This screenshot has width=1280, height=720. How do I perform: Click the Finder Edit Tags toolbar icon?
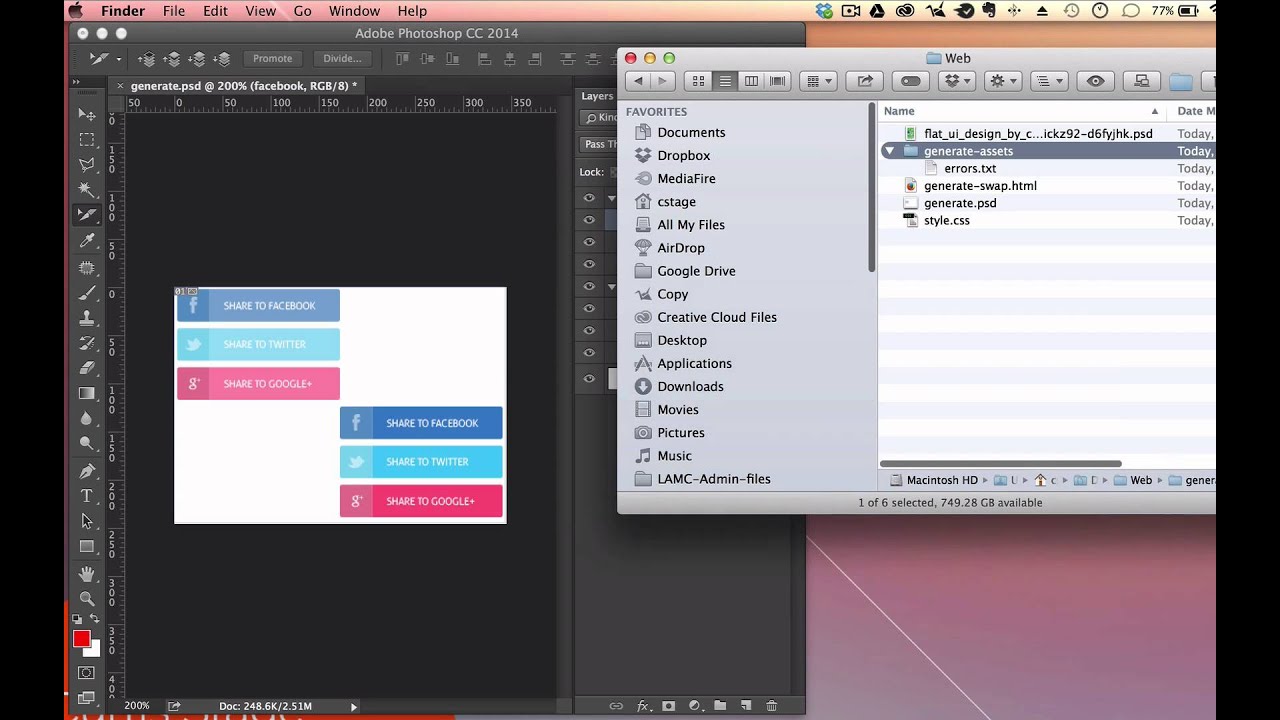[x=910, y=81]
